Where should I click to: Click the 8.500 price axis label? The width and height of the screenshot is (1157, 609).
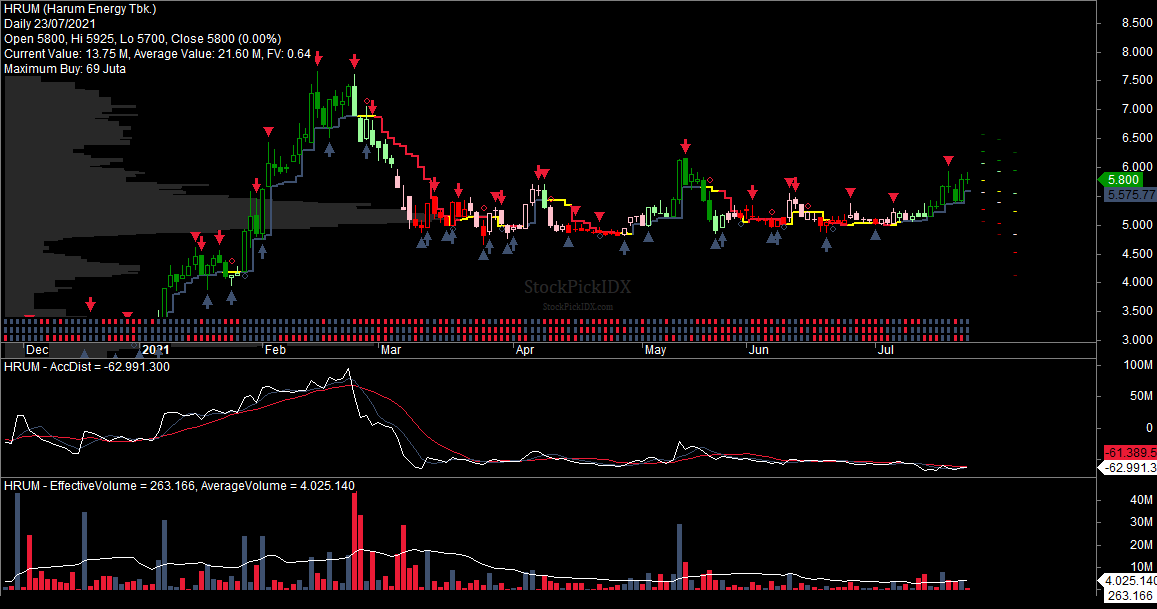(x=1137, y=23)
